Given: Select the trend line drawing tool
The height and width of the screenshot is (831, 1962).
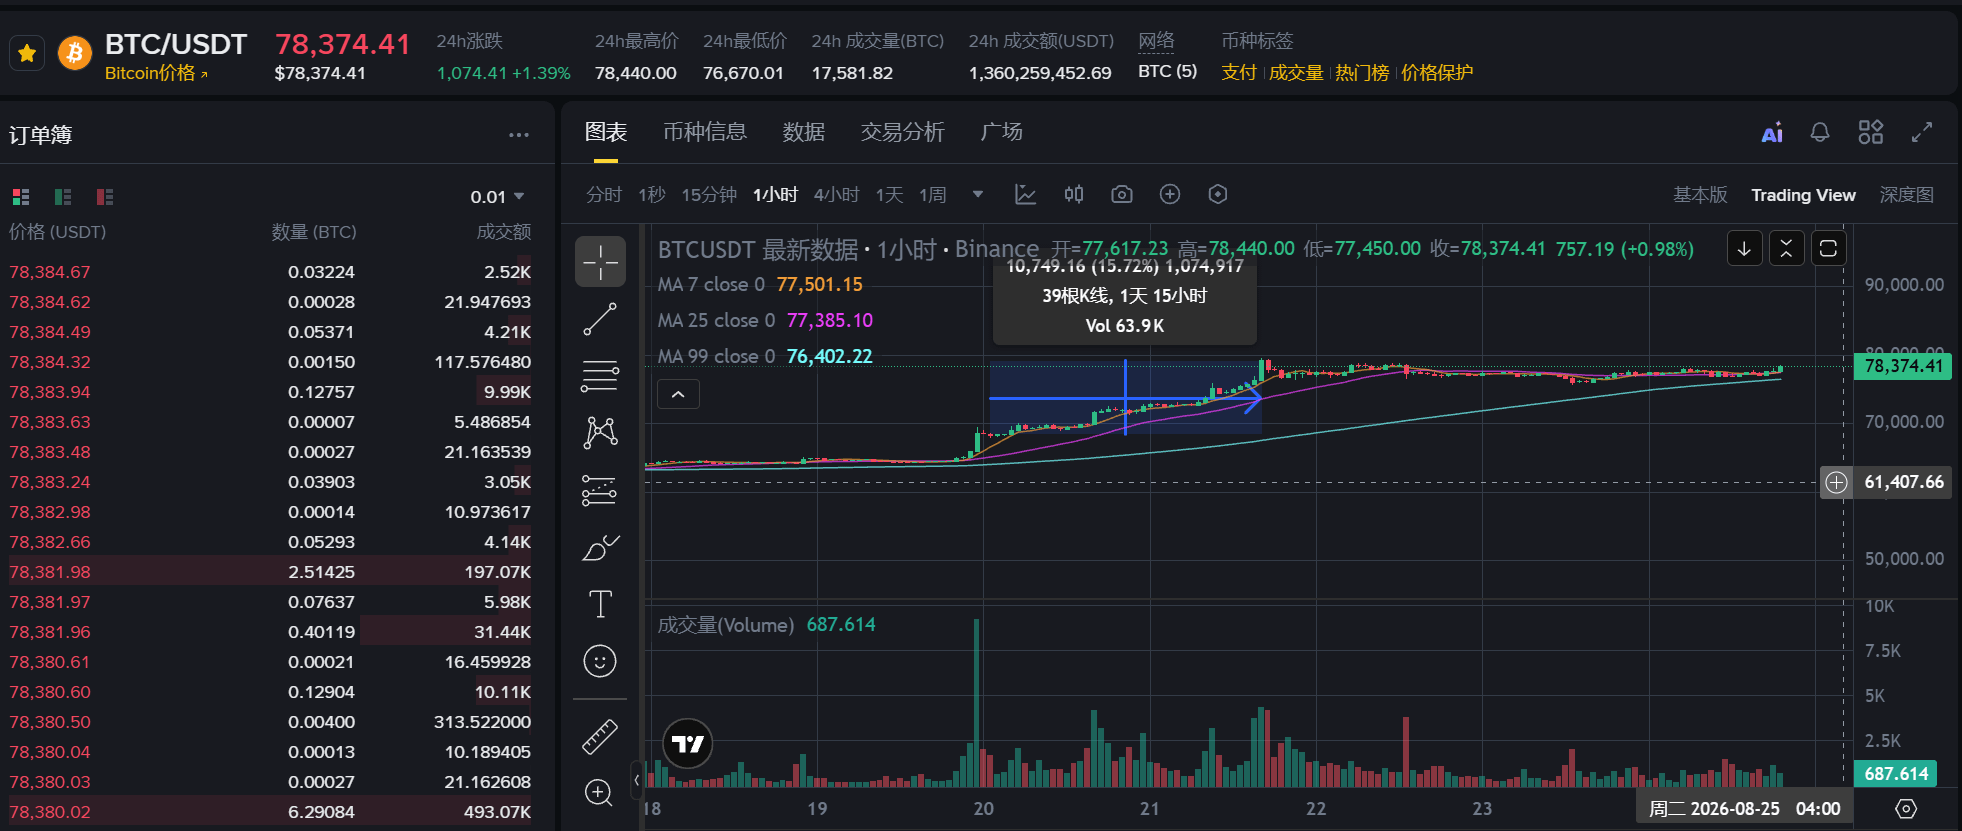Looking at the screenshot, I should coord(600,319).
